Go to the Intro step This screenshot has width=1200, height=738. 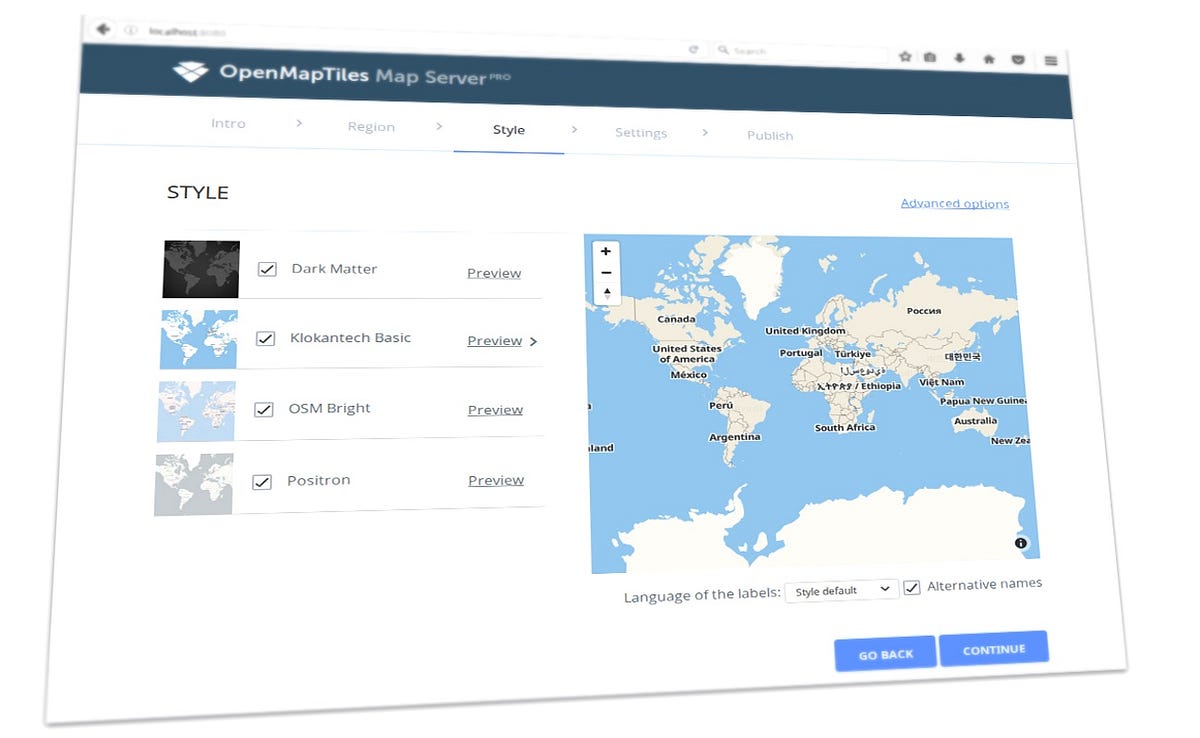(x=228, y=123)
